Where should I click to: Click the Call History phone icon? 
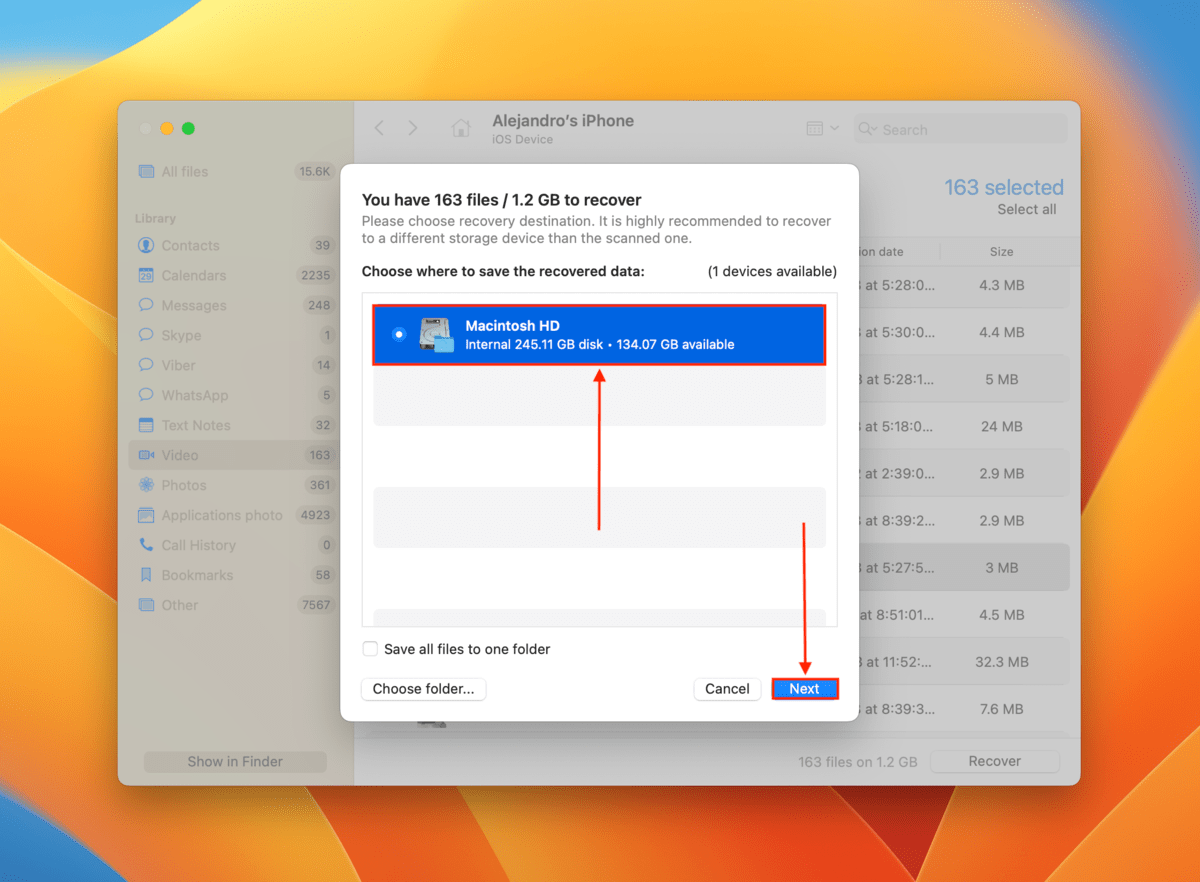click(146, 545)
